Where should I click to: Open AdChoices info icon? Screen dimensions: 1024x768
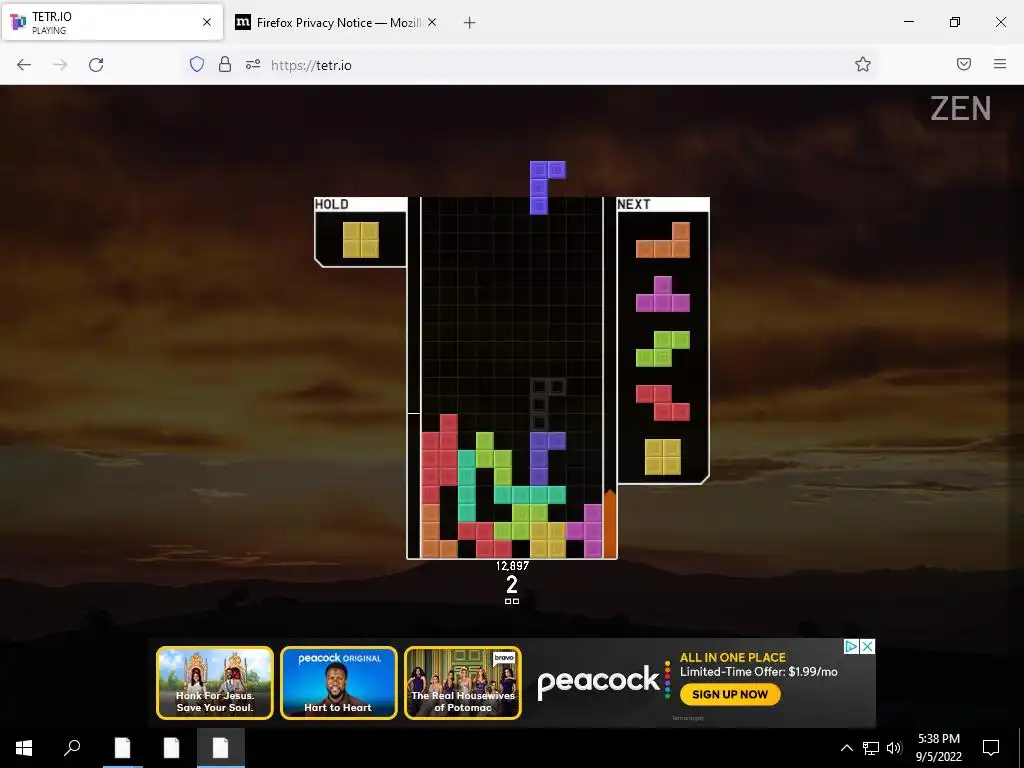pos(852,647)
